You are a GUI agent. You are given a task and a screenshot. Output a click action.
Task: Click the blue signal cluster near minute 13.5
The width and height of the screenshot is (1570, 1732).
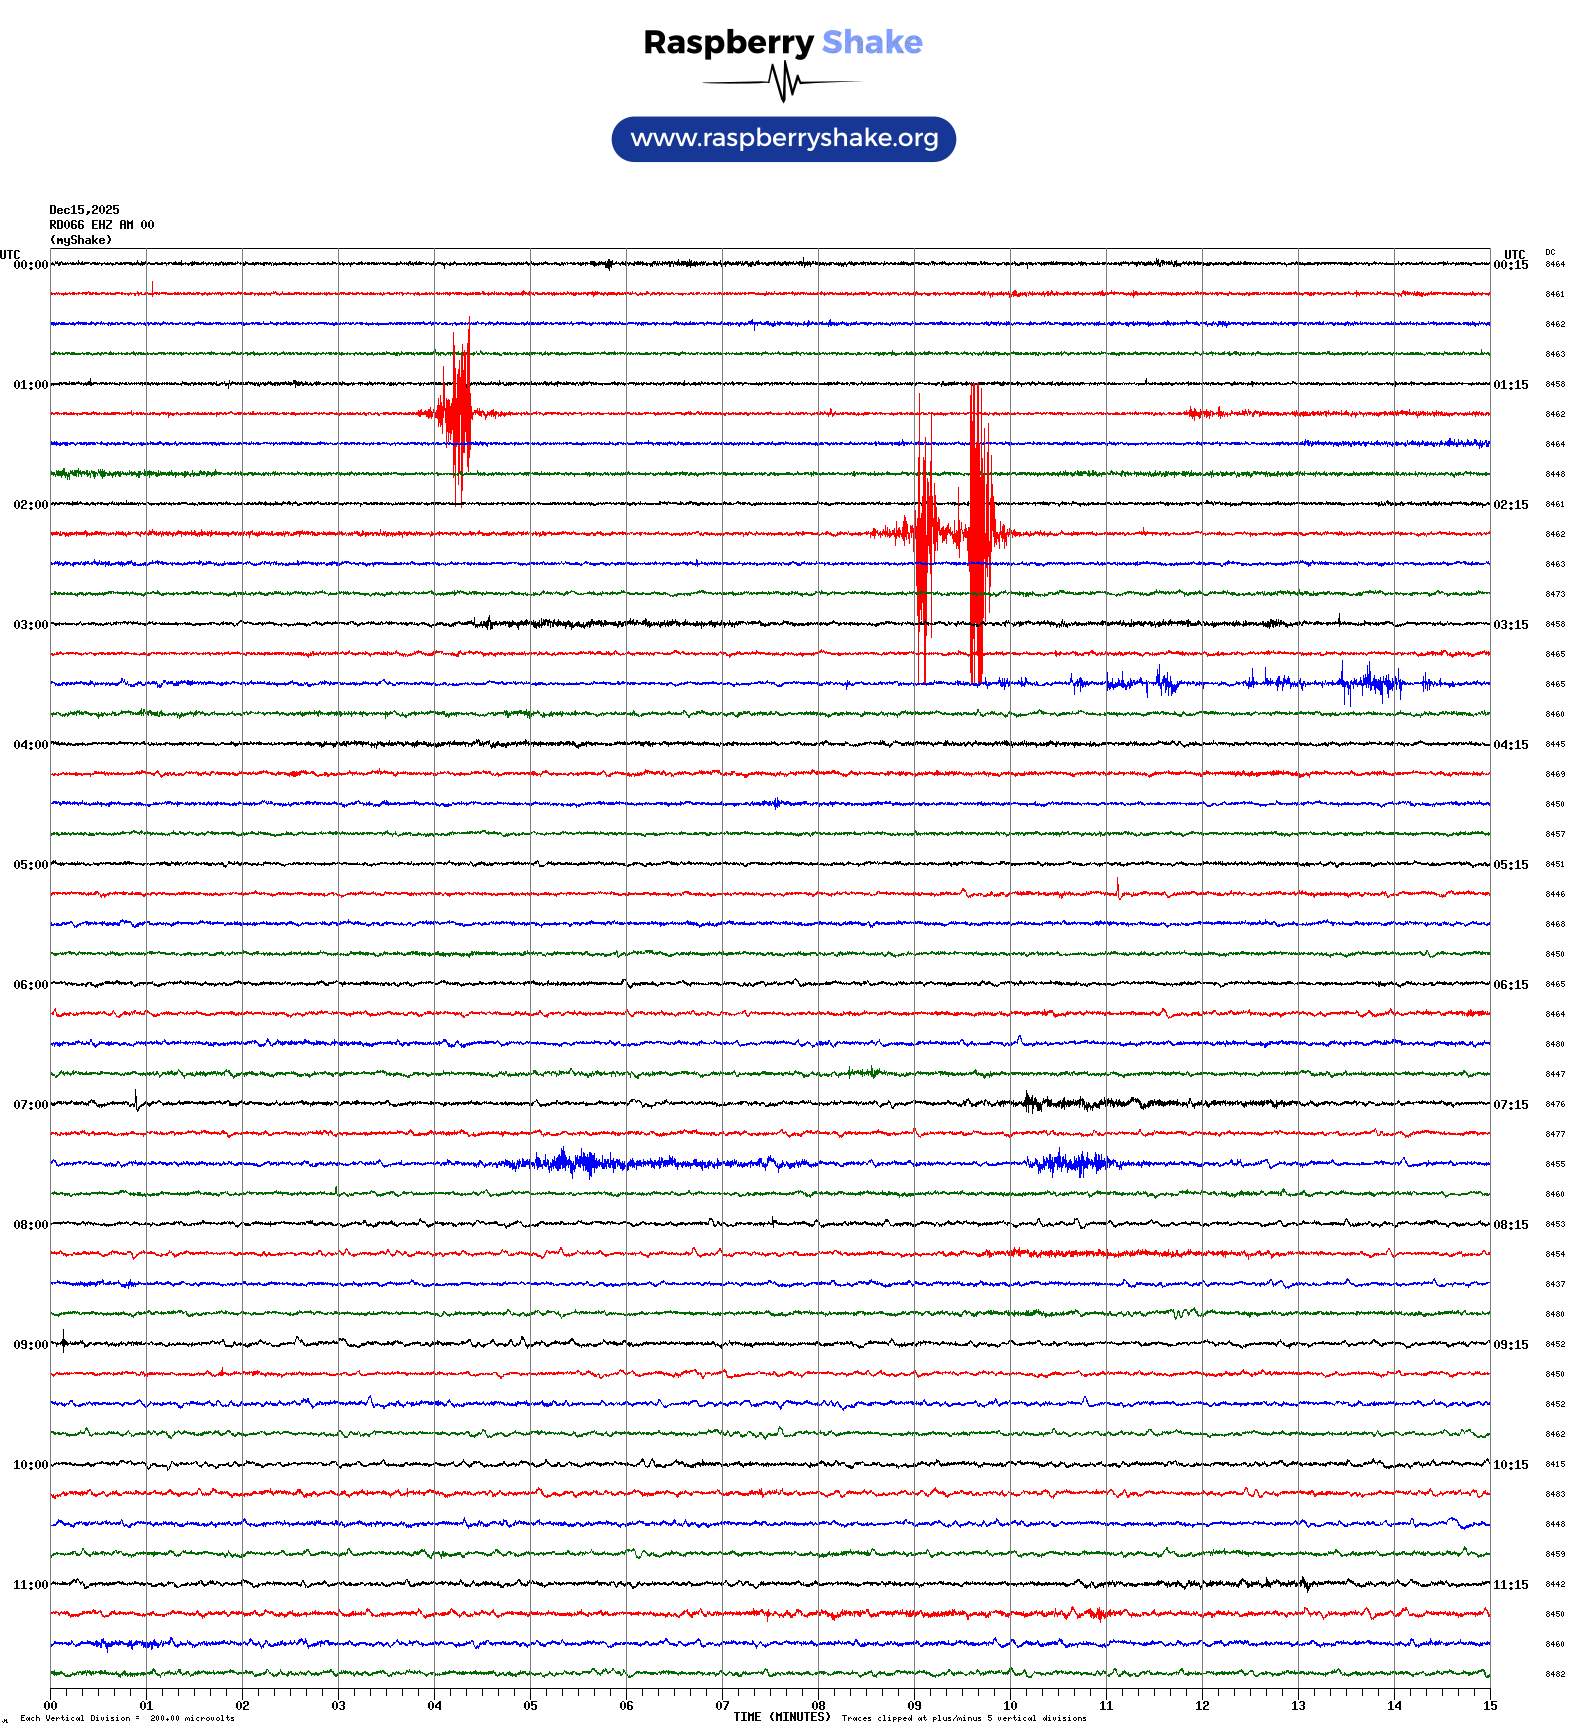(1370, 684)
